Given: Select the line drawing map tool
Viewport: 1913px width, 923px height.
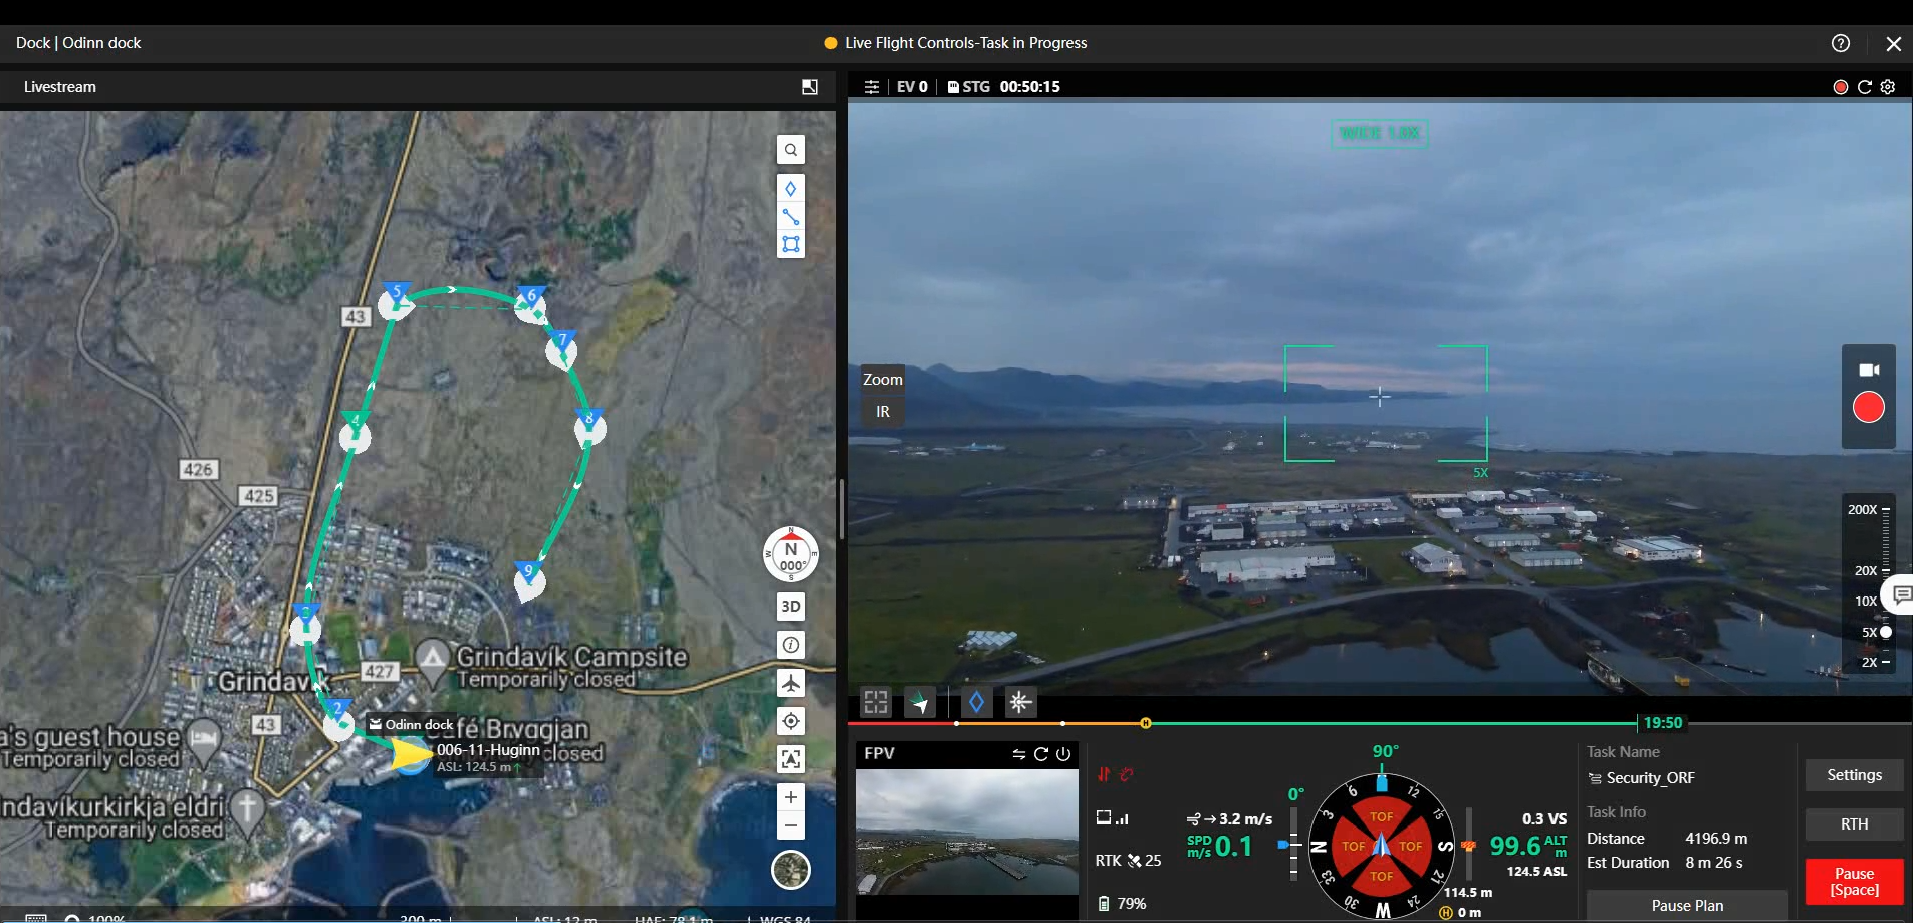Looking at the screenshot, I should point(791,217).
